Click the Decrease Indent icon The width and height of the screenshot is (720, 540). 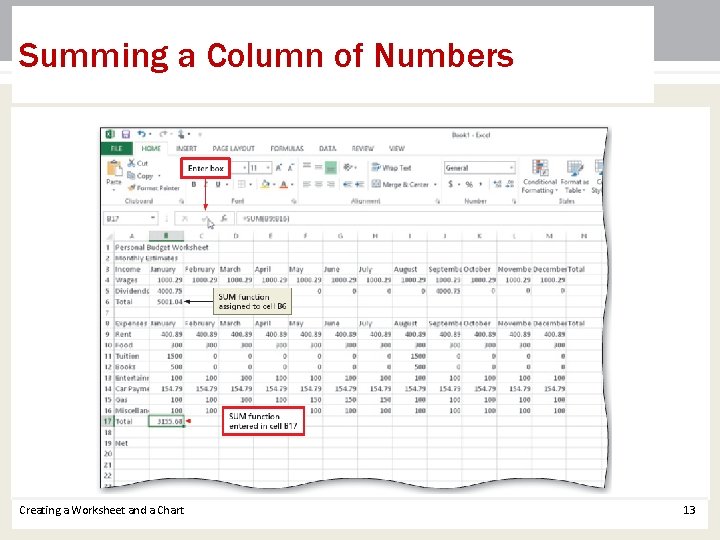348,184
